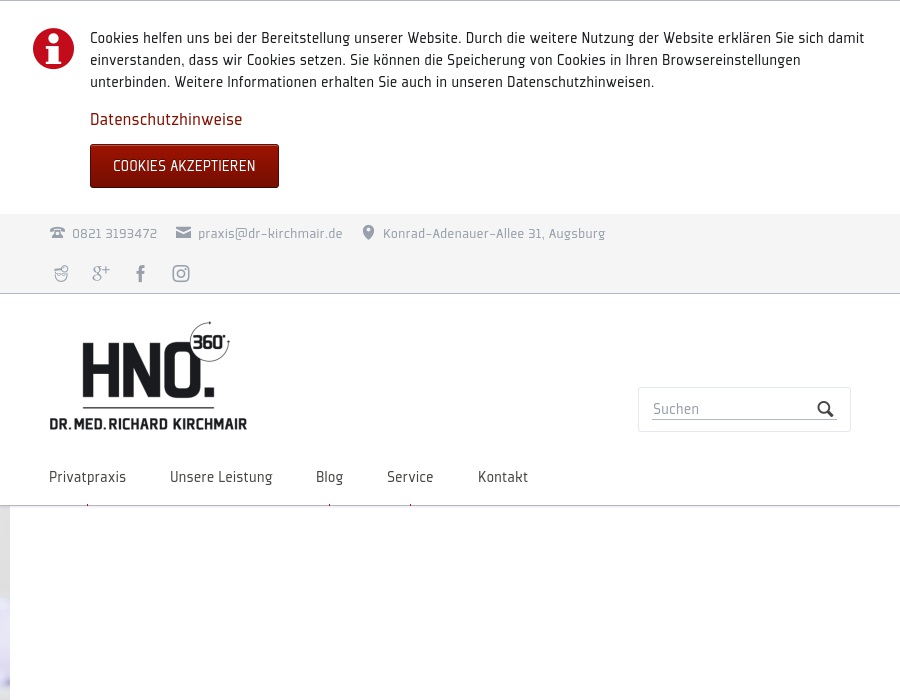Click the map pin location icon
The height and width of the screenshot is (700, 900).
tap(368, 232)
